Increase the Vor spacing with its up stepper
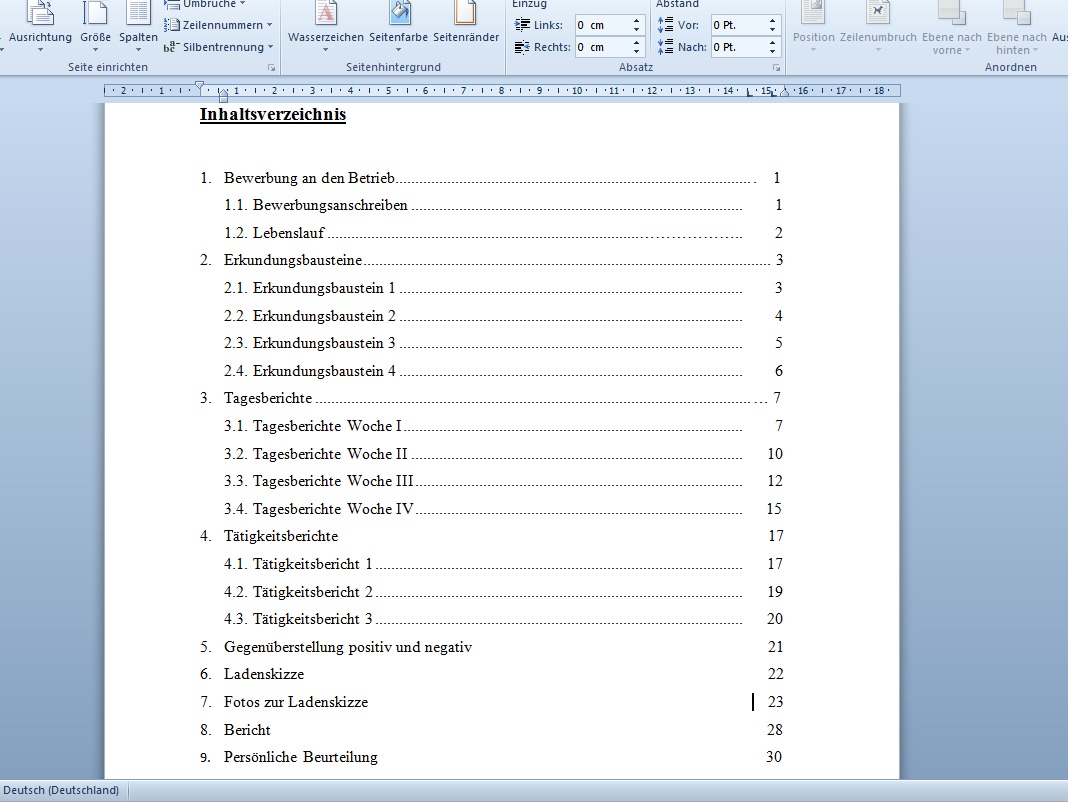Image resolution: width=1068 pixels, height=802 pixels. 770,21
